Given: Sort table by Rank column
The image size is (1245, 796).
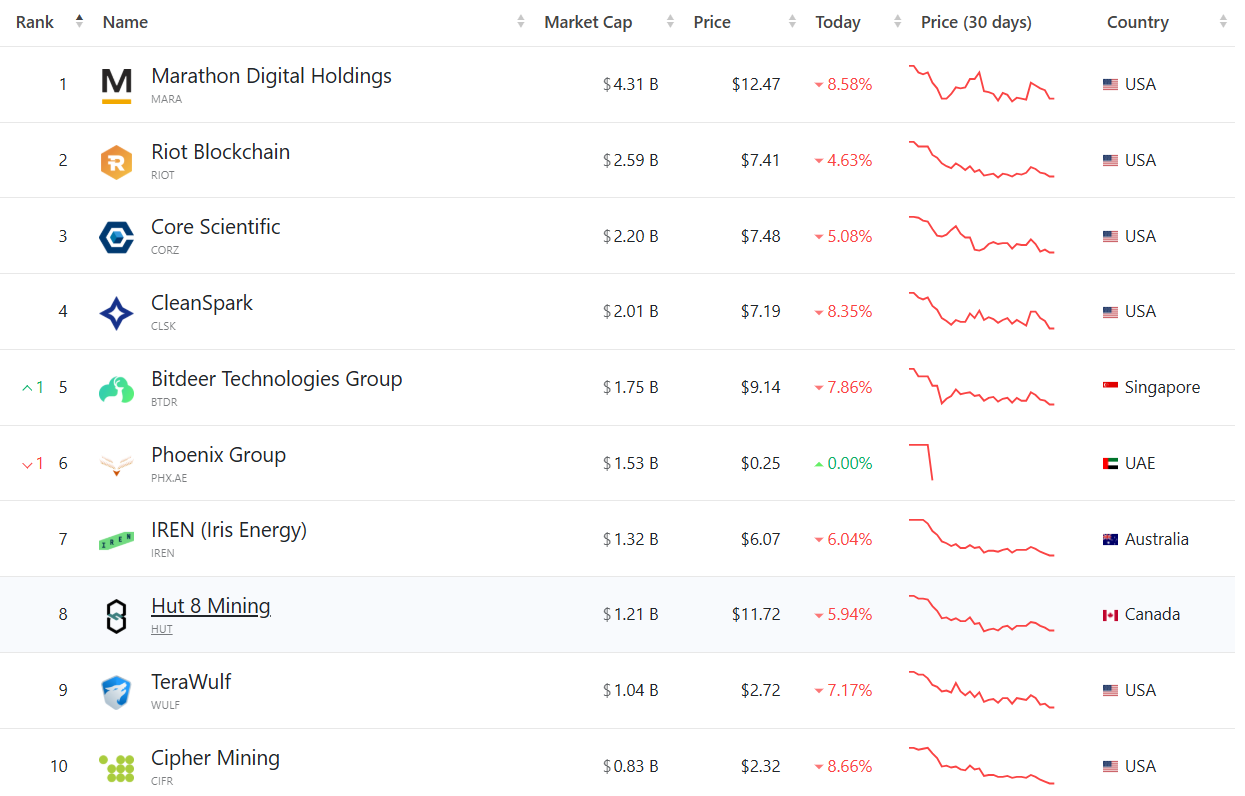Looking at the screenshot, I should tap(36, 22).
